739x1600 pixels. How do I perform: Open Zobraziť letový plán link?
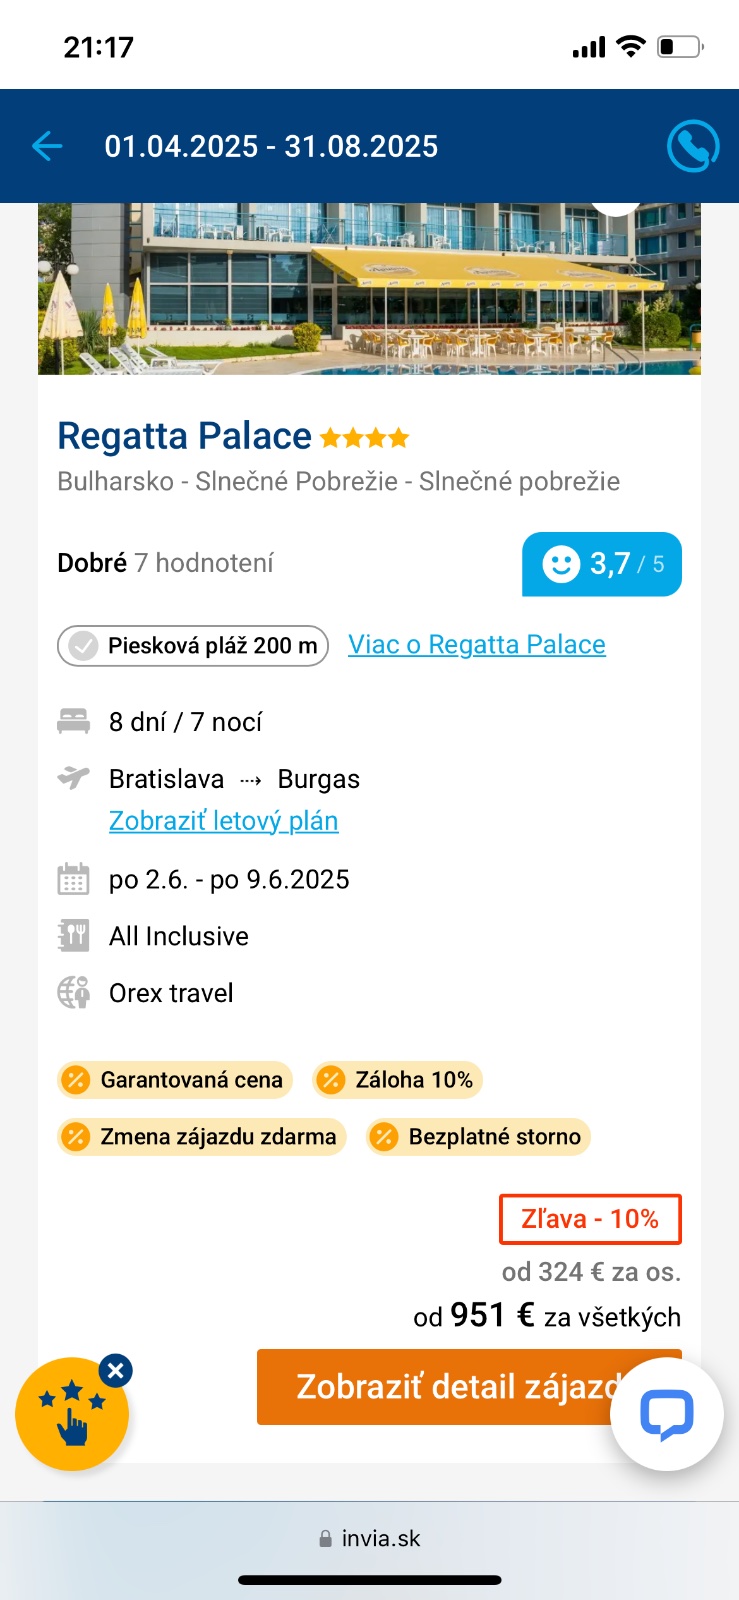[223, 821]
